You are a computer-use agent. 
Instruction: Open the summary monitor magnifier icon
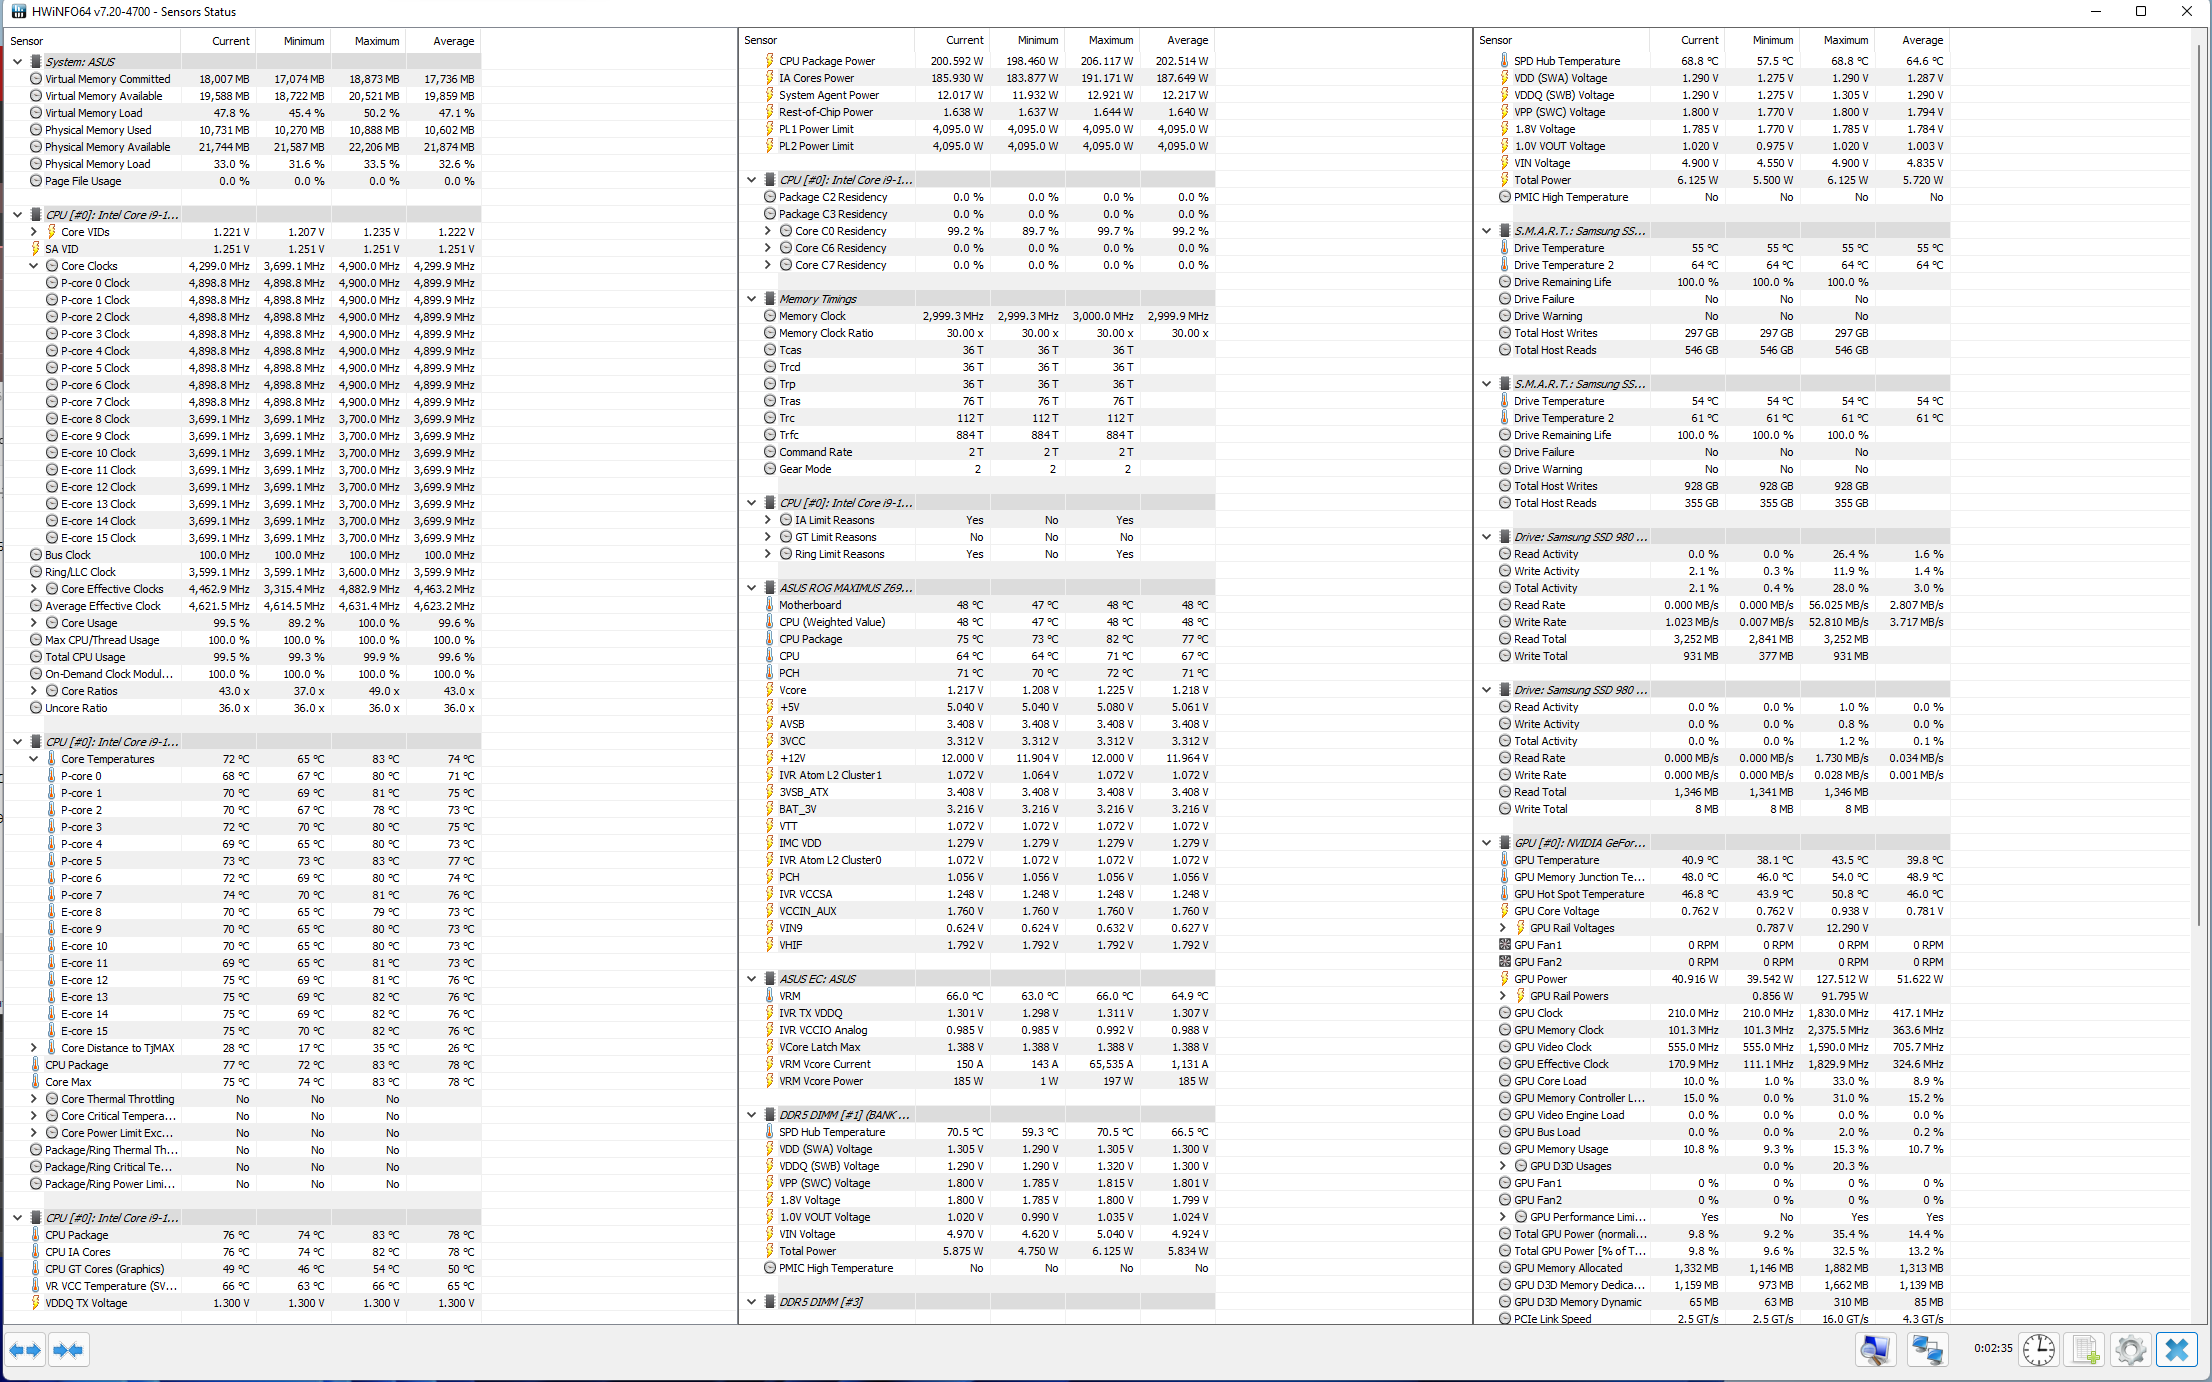pyautogui.click(x=1875, y=1350)
